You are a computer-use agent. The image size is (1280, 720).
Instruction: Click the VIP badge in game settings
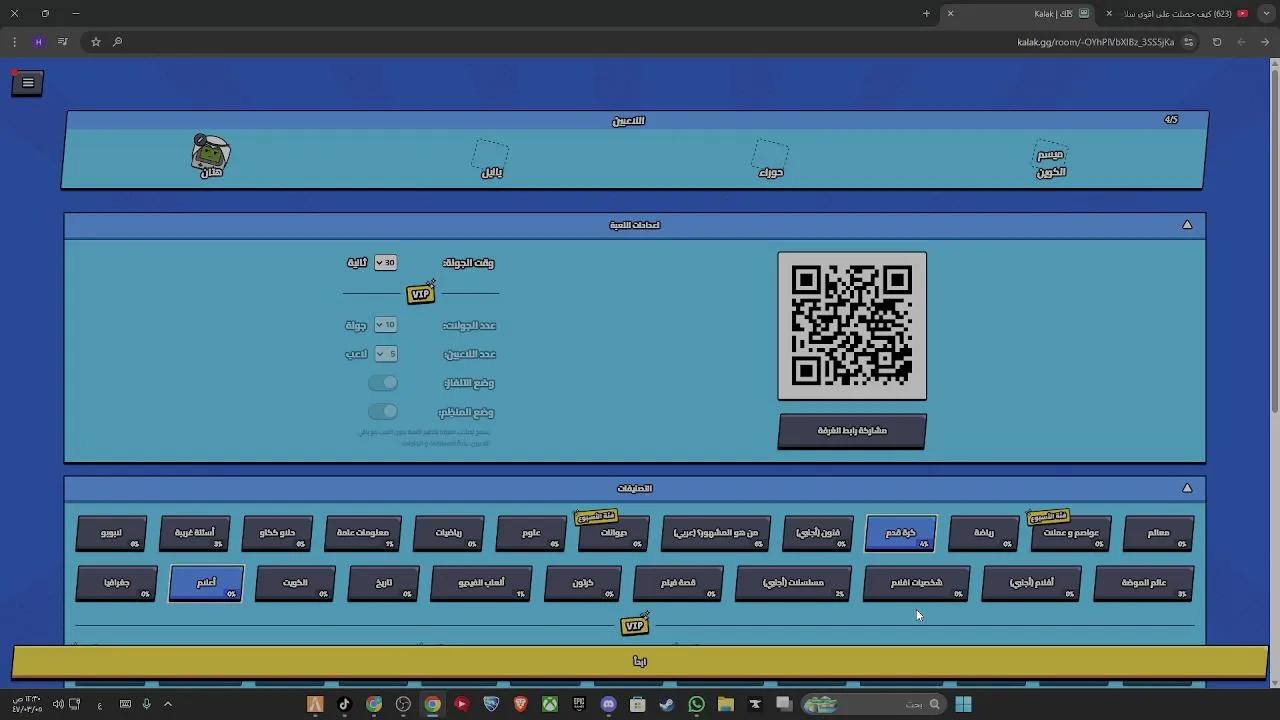point(421,294)
